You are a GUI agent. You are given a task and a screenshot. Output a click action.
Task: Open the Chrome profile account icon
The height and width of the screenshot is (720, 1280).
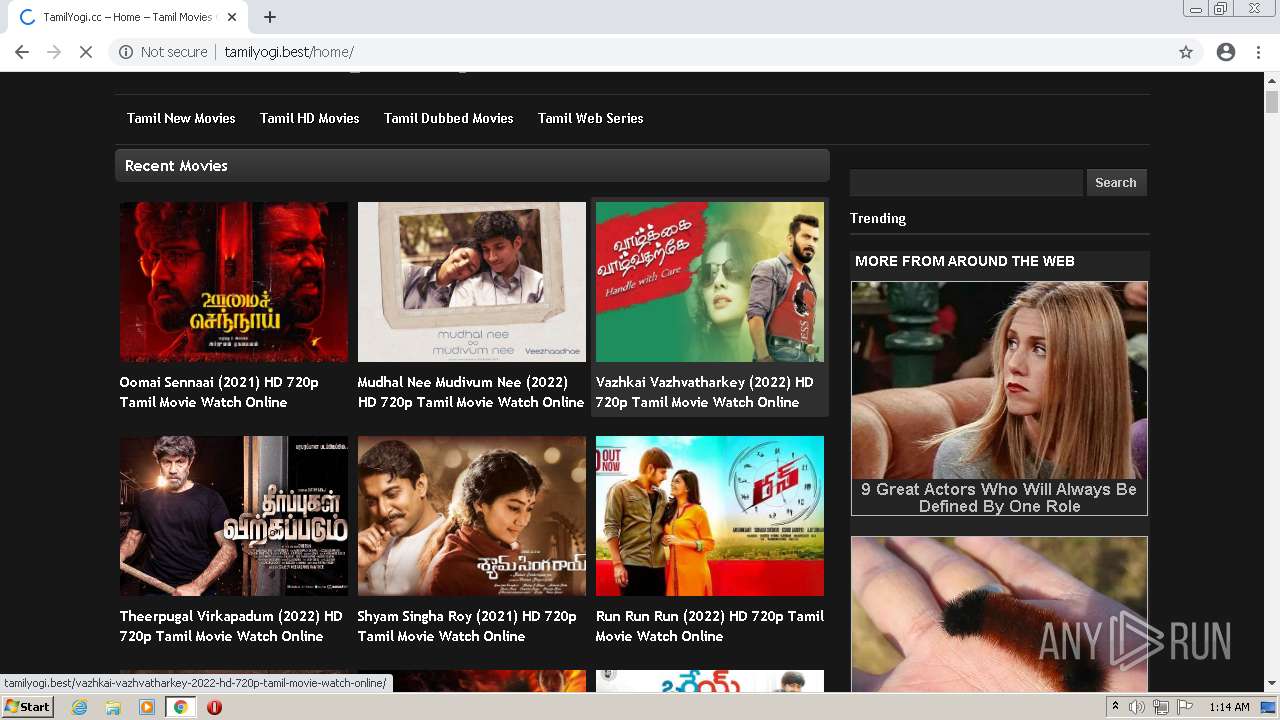(1226, 52)
